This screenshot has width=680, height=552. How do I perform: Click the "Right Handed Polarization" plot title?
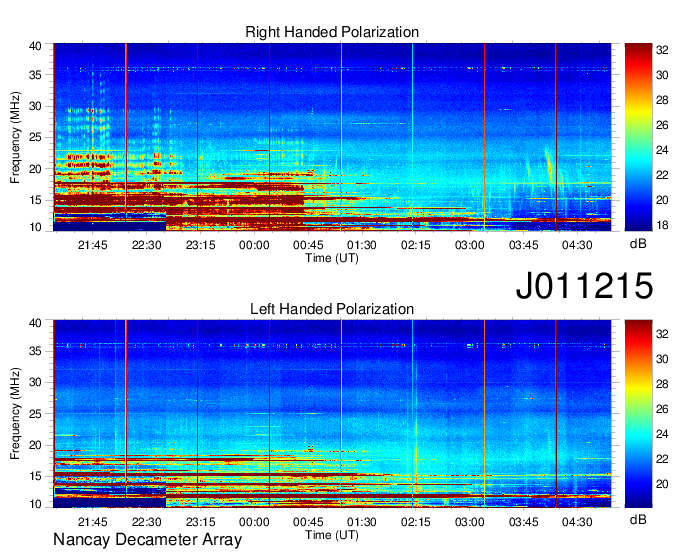pyautogui.click(x=332, y=32)
